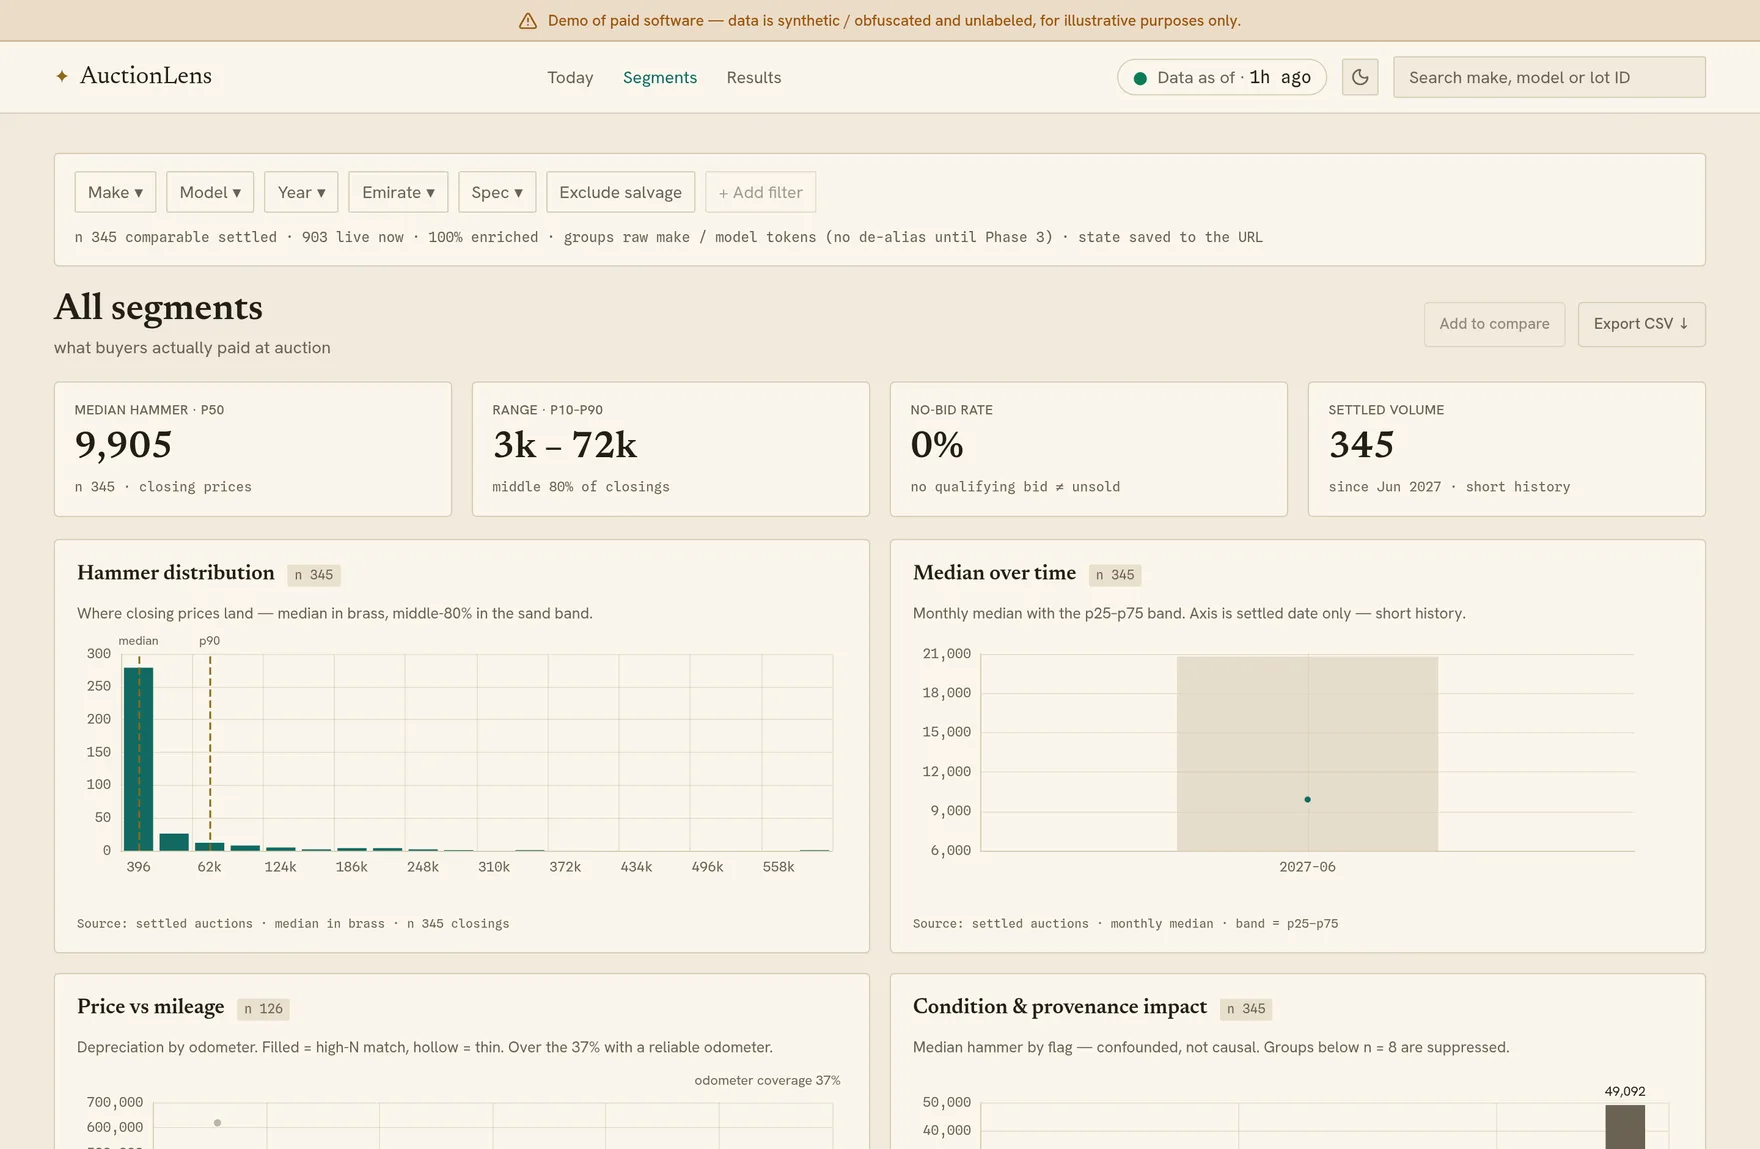Select the Median Hammer P50 value 9,905

pyautogui.click(x=123, y=445)
